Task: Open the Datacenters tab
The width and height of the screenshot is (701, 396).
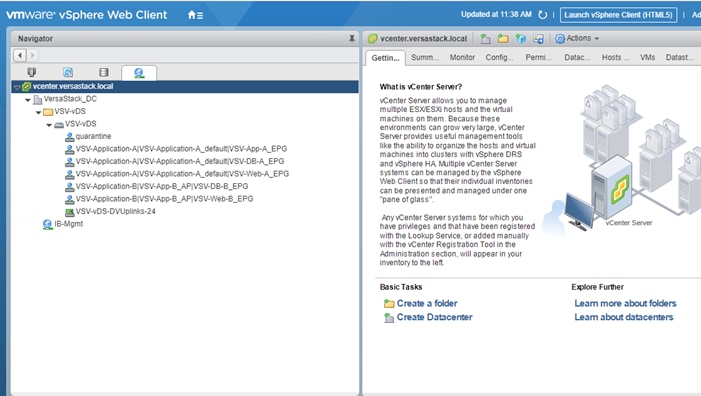Action: point(577,57)
